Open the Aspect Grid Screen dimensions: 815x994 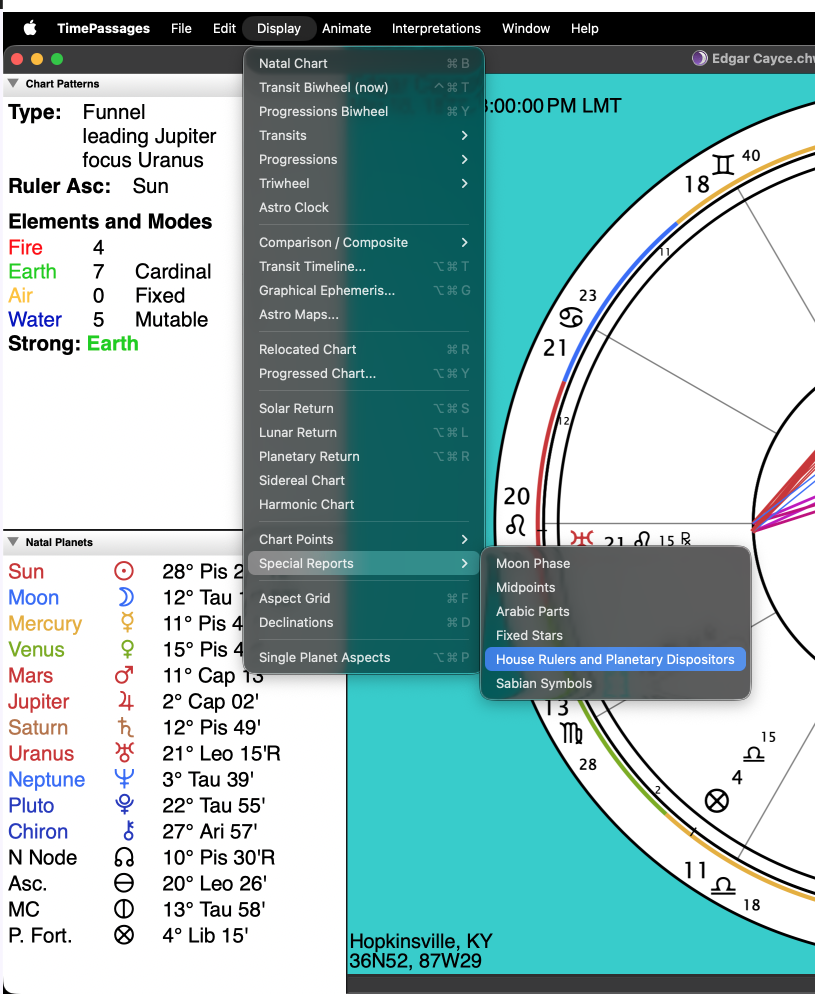[363, 598]
